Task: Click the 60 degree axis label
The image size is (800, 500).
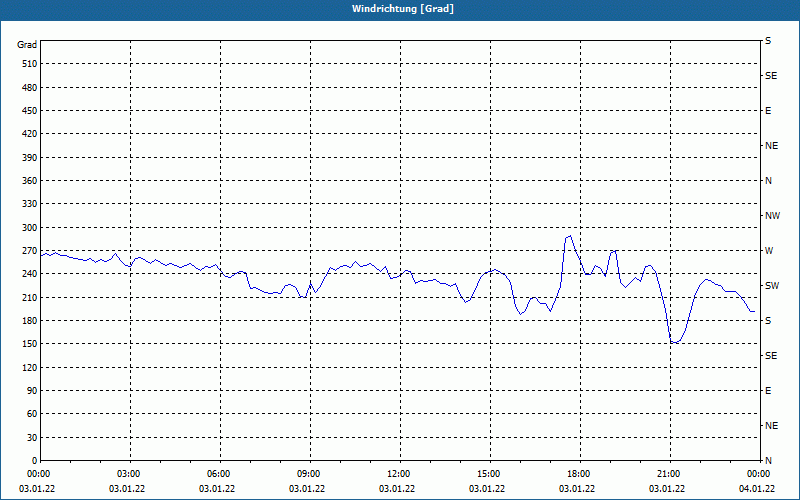Action: tap(32, 414)
